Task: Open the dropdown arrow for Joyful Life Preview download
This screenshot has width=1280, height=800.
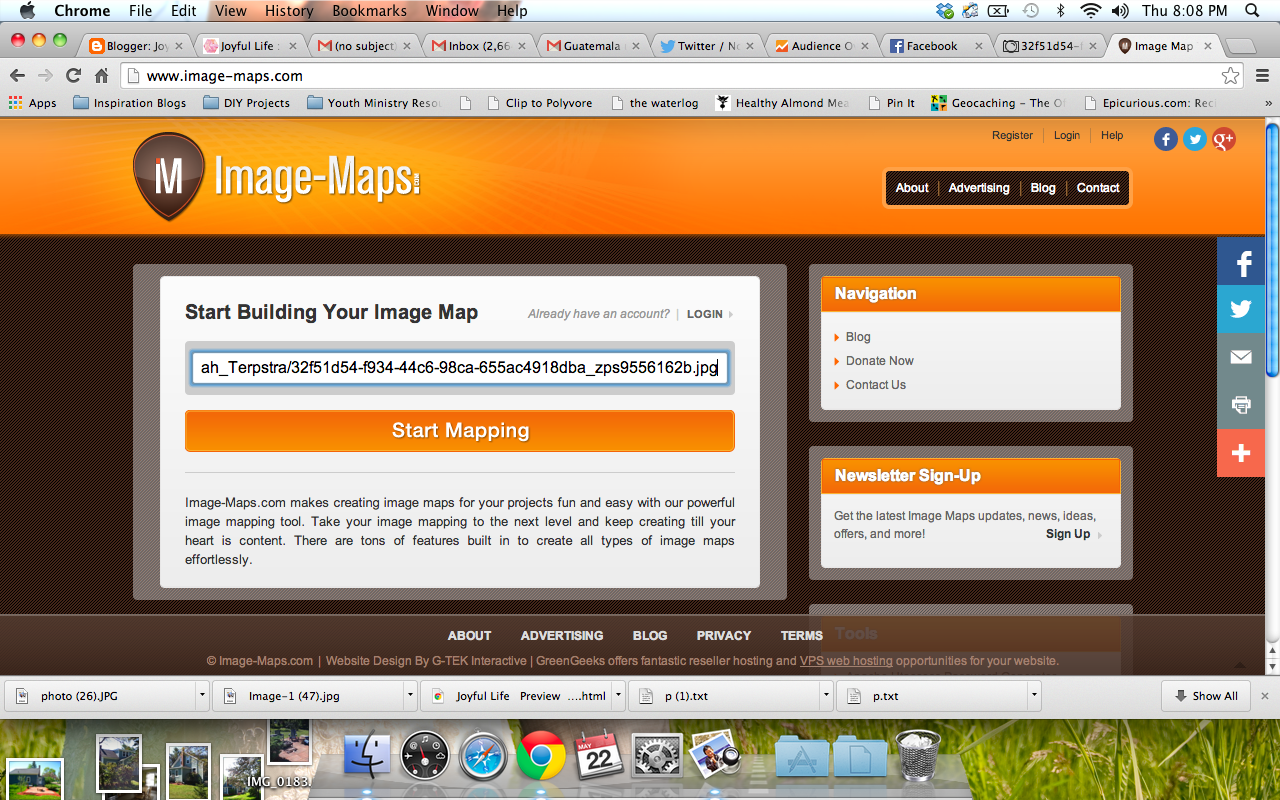Action: coord(618,695)
